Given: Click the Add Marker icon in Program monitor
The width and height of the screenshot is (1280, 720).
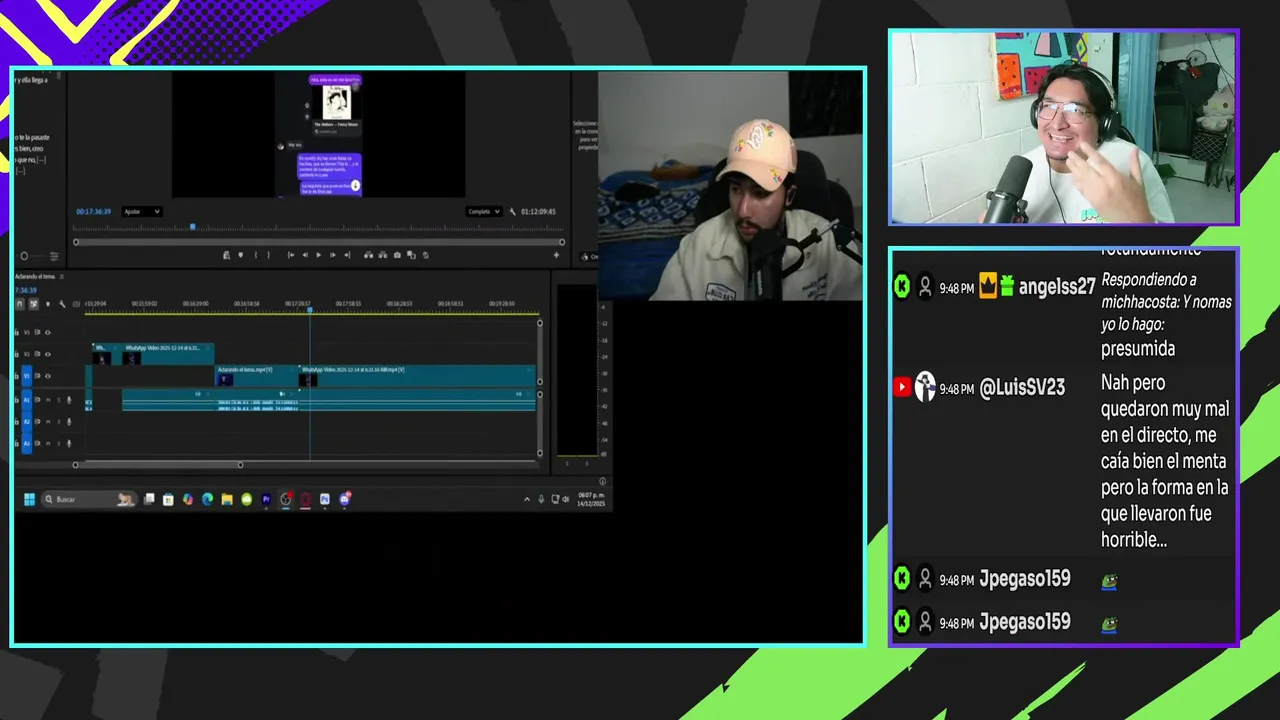Looking at the screenshot, I should point(241,255).
